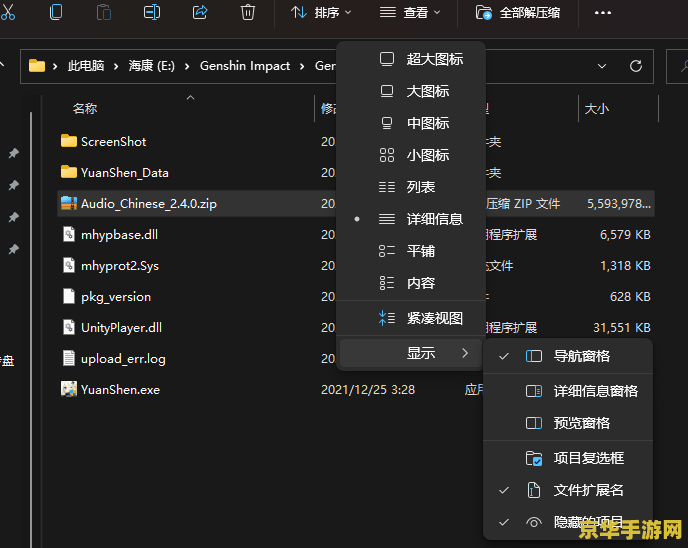688x548 pixels.
Task: Choose 超大图标 extra large icons view
Action: pyautogui.click(x=411, y=59)
